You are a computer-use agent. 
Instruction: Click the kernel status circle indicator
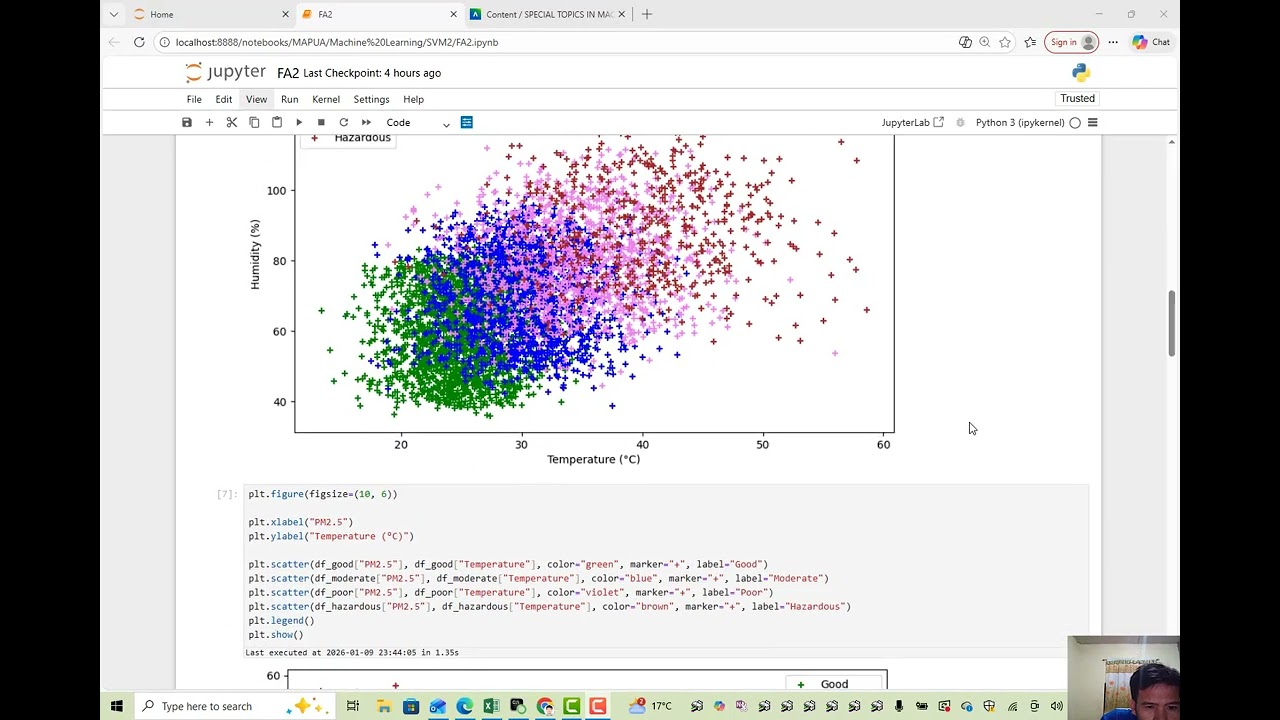[1075, 122]
